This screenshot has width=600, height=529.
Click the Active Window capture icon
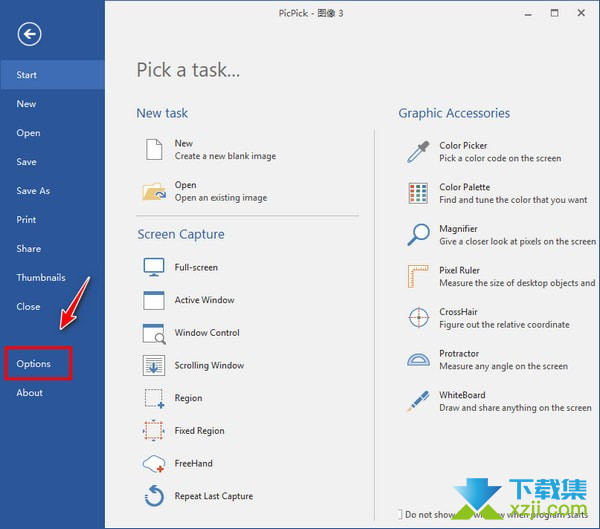click(x=154, y=300)
